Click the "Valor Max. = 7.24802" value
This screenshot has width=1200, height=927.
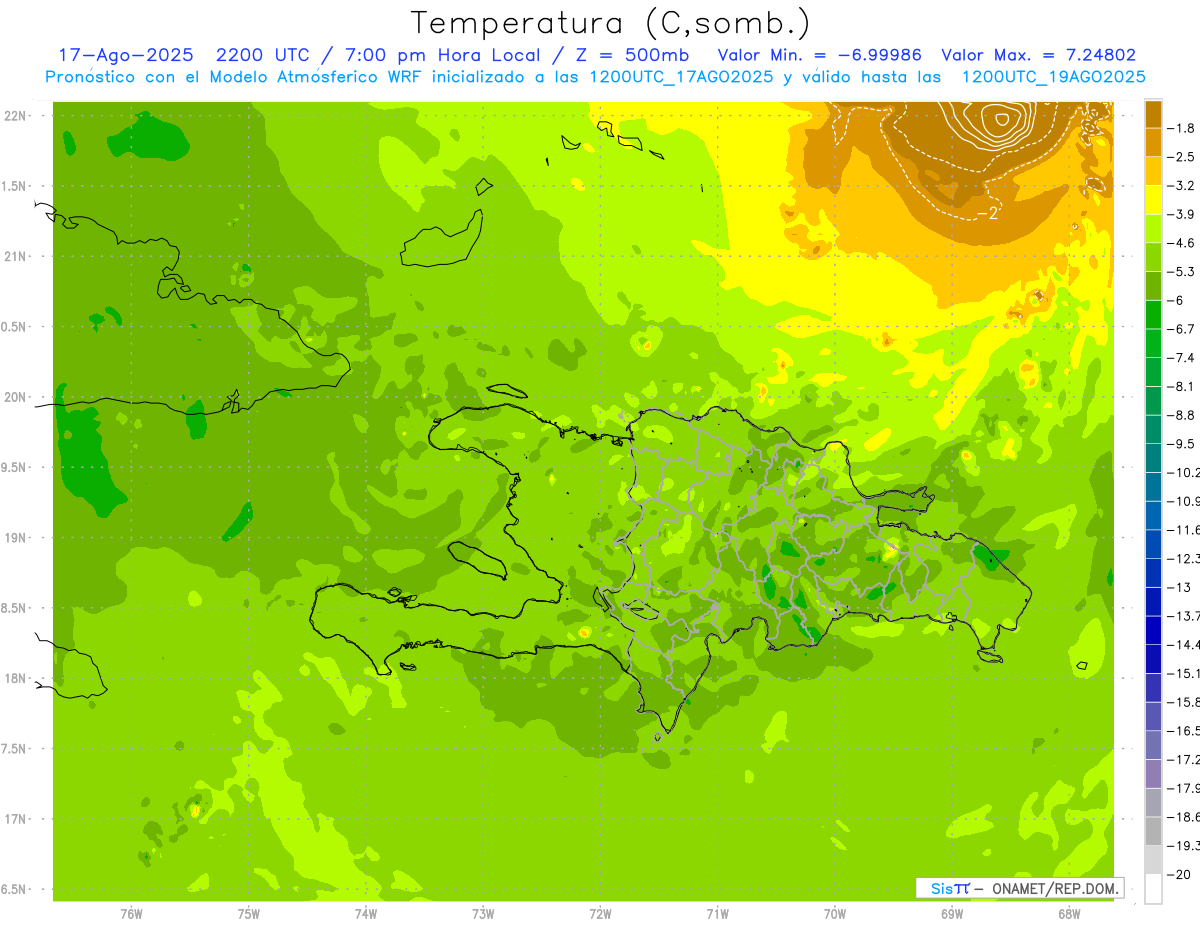coord(1039,55)
